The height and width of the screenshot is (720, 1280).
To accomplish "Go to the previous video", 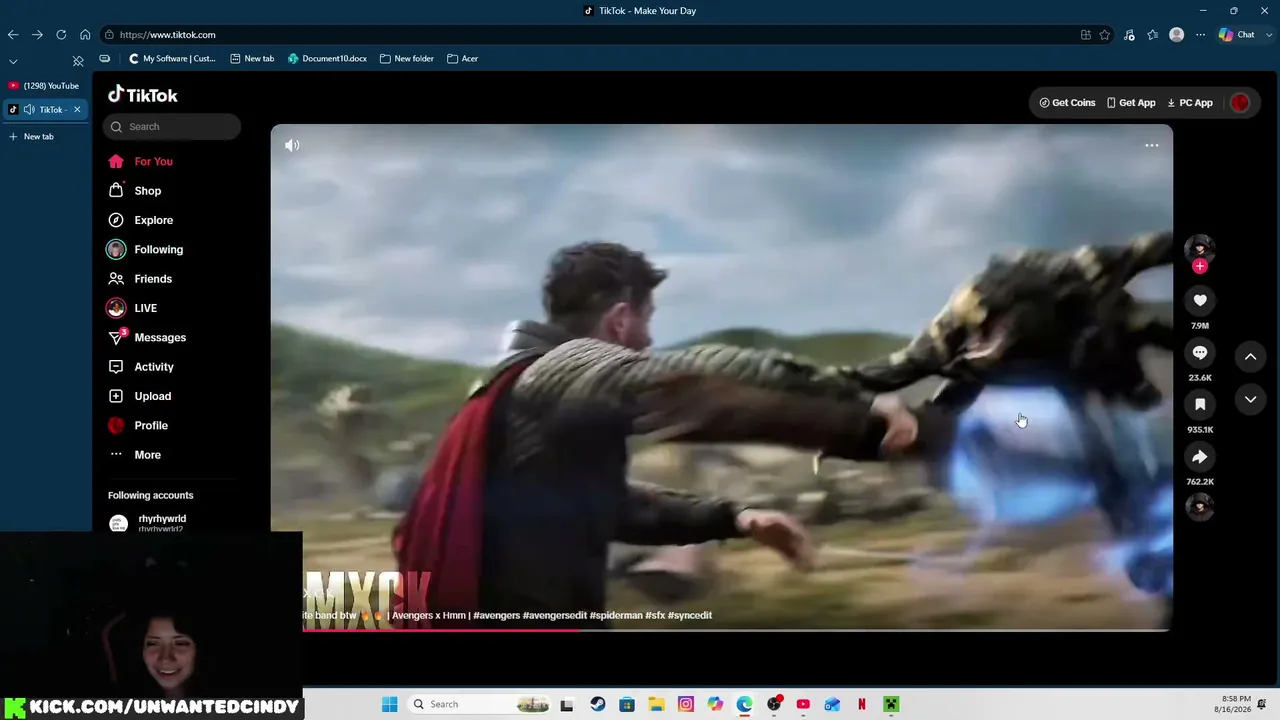I will click(x=1250, y=357).
